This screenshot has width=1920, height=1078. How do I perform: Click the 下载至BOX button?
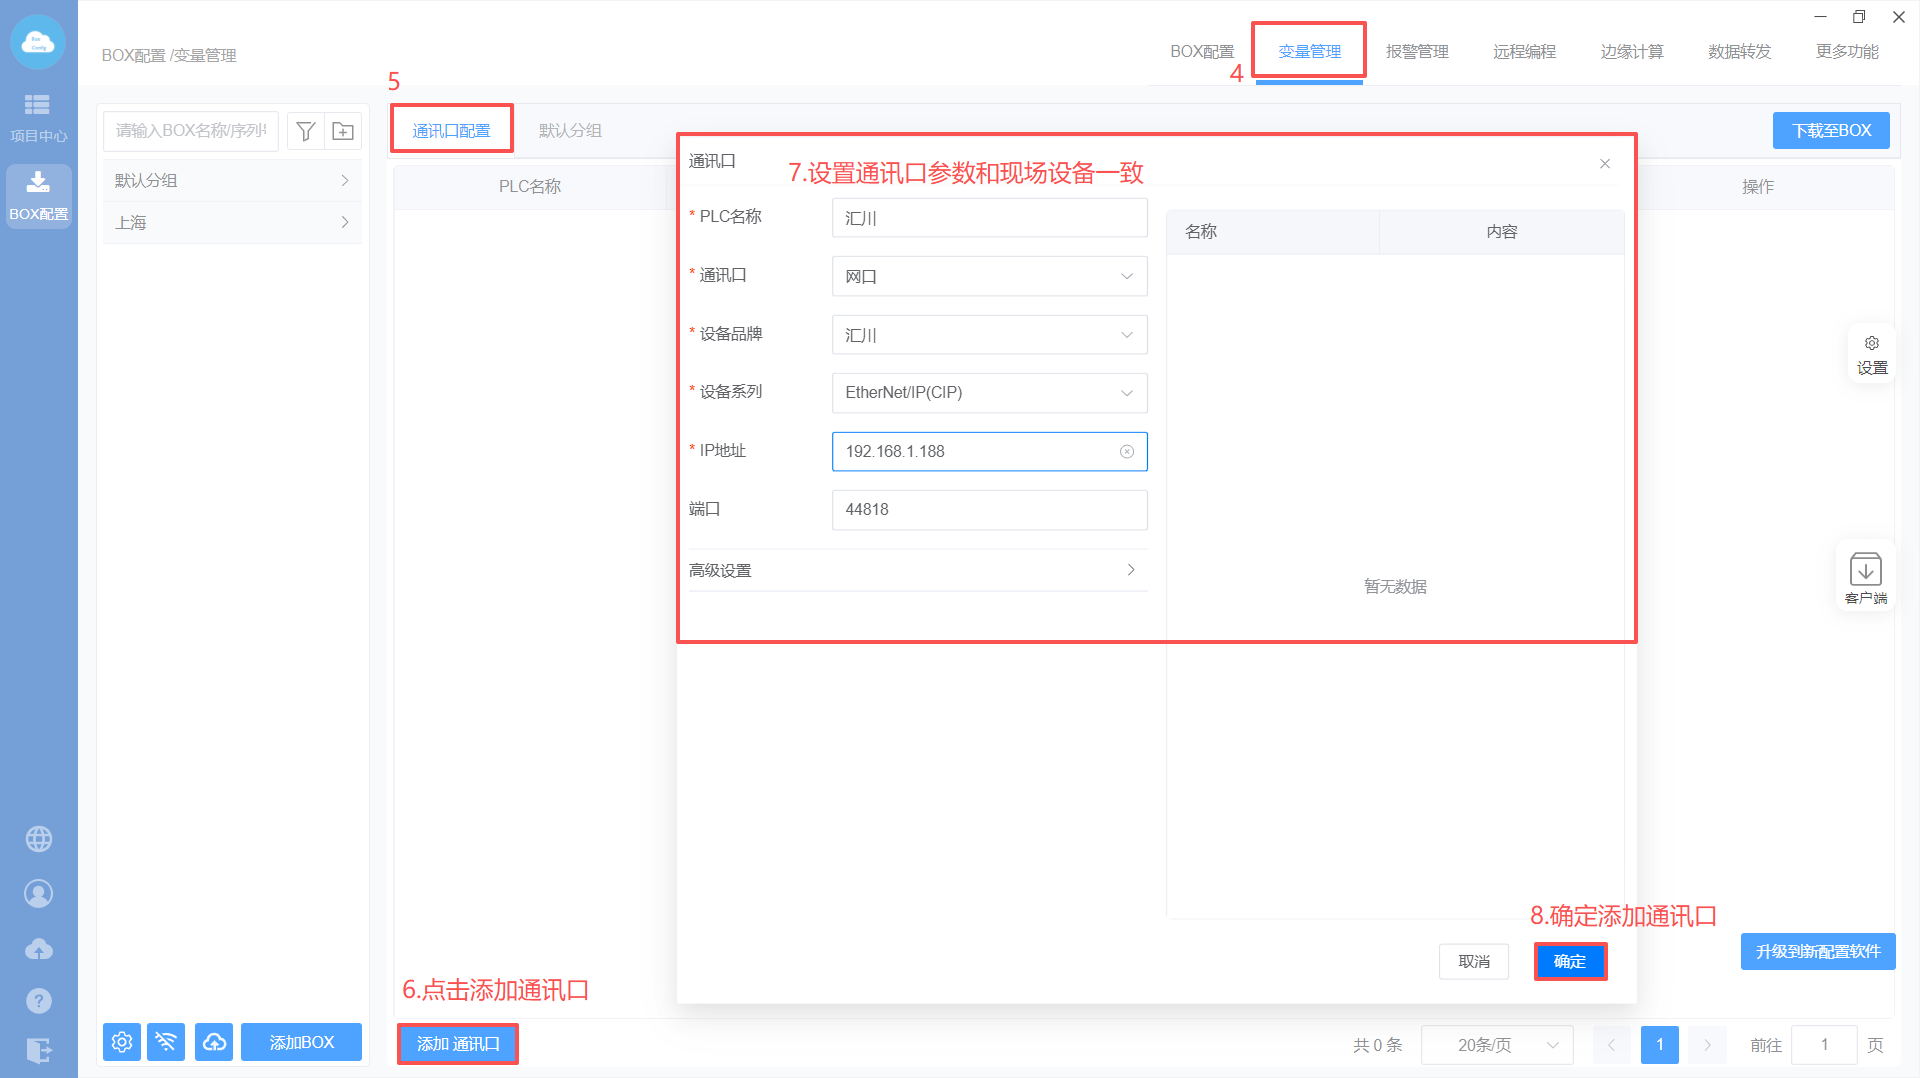pos(1831,131)
